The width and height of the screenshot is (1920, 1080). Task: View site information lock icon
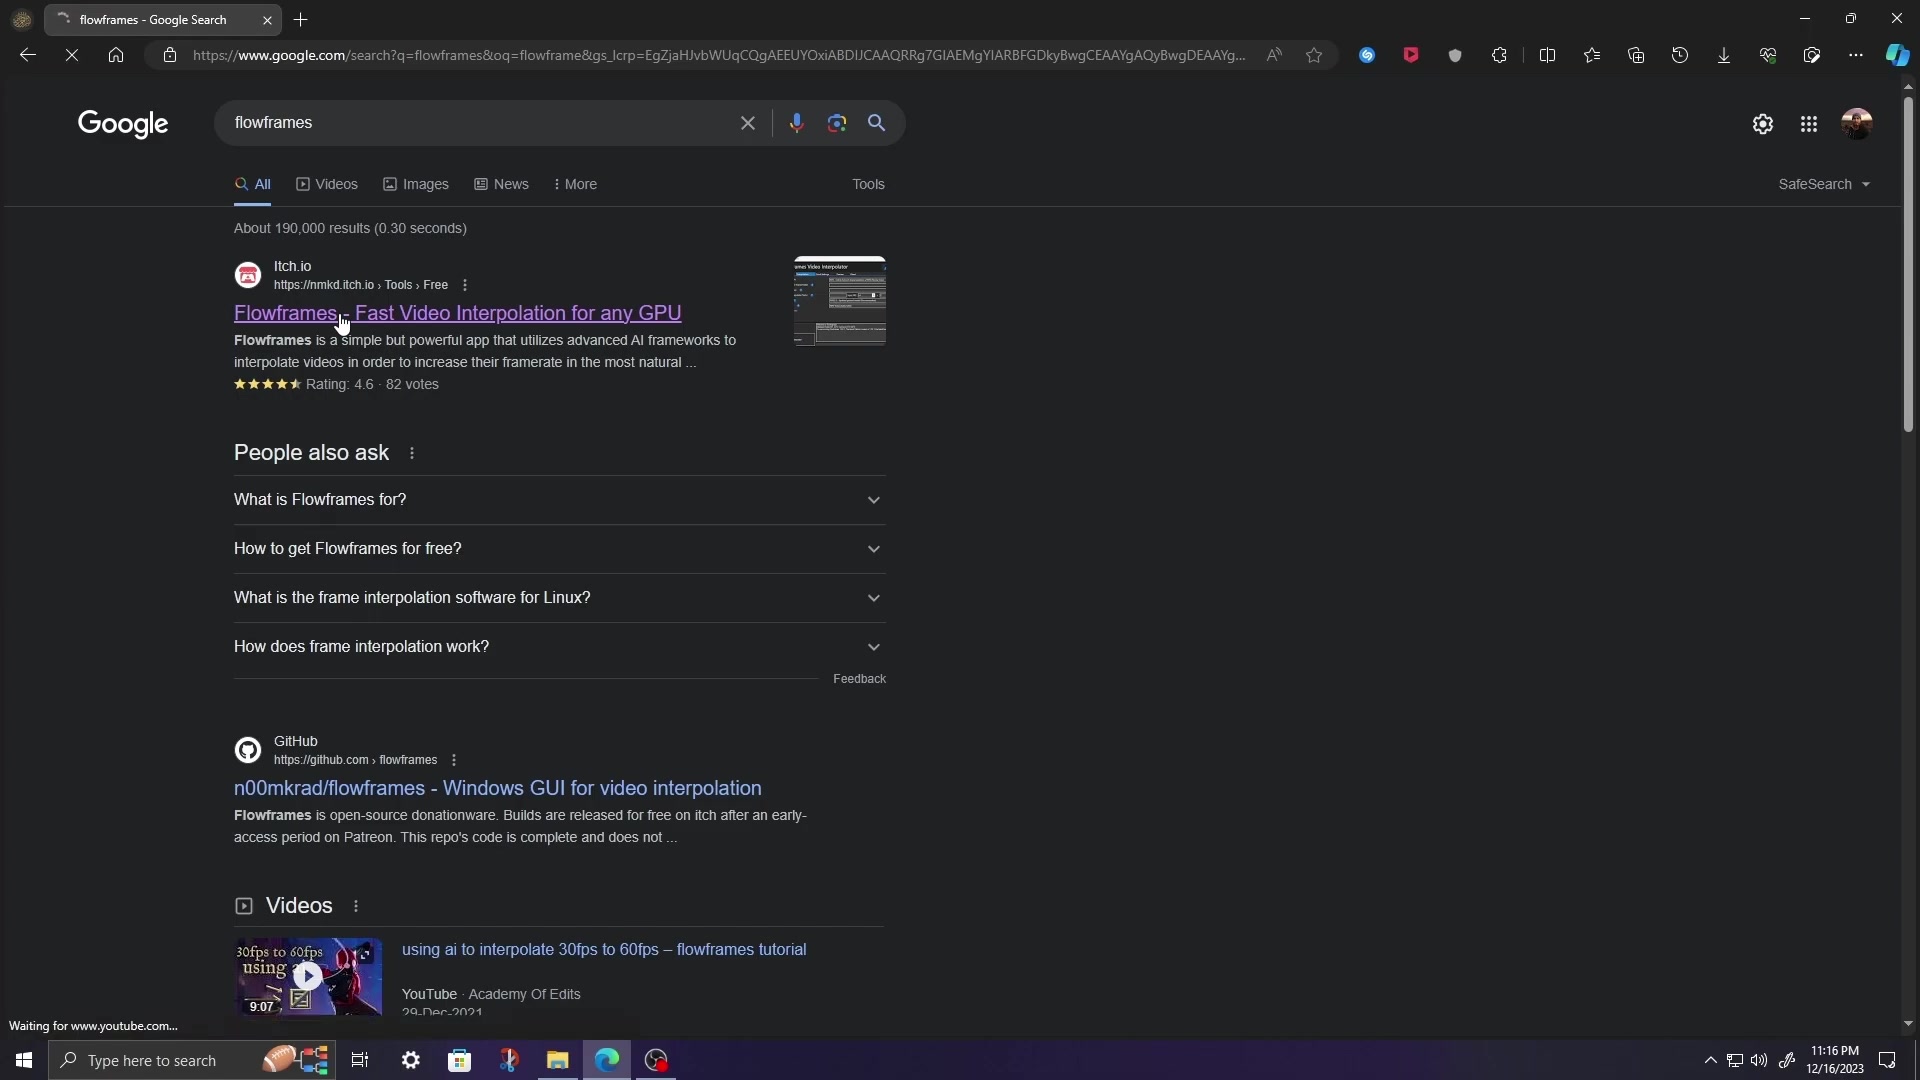pos(170,55)
